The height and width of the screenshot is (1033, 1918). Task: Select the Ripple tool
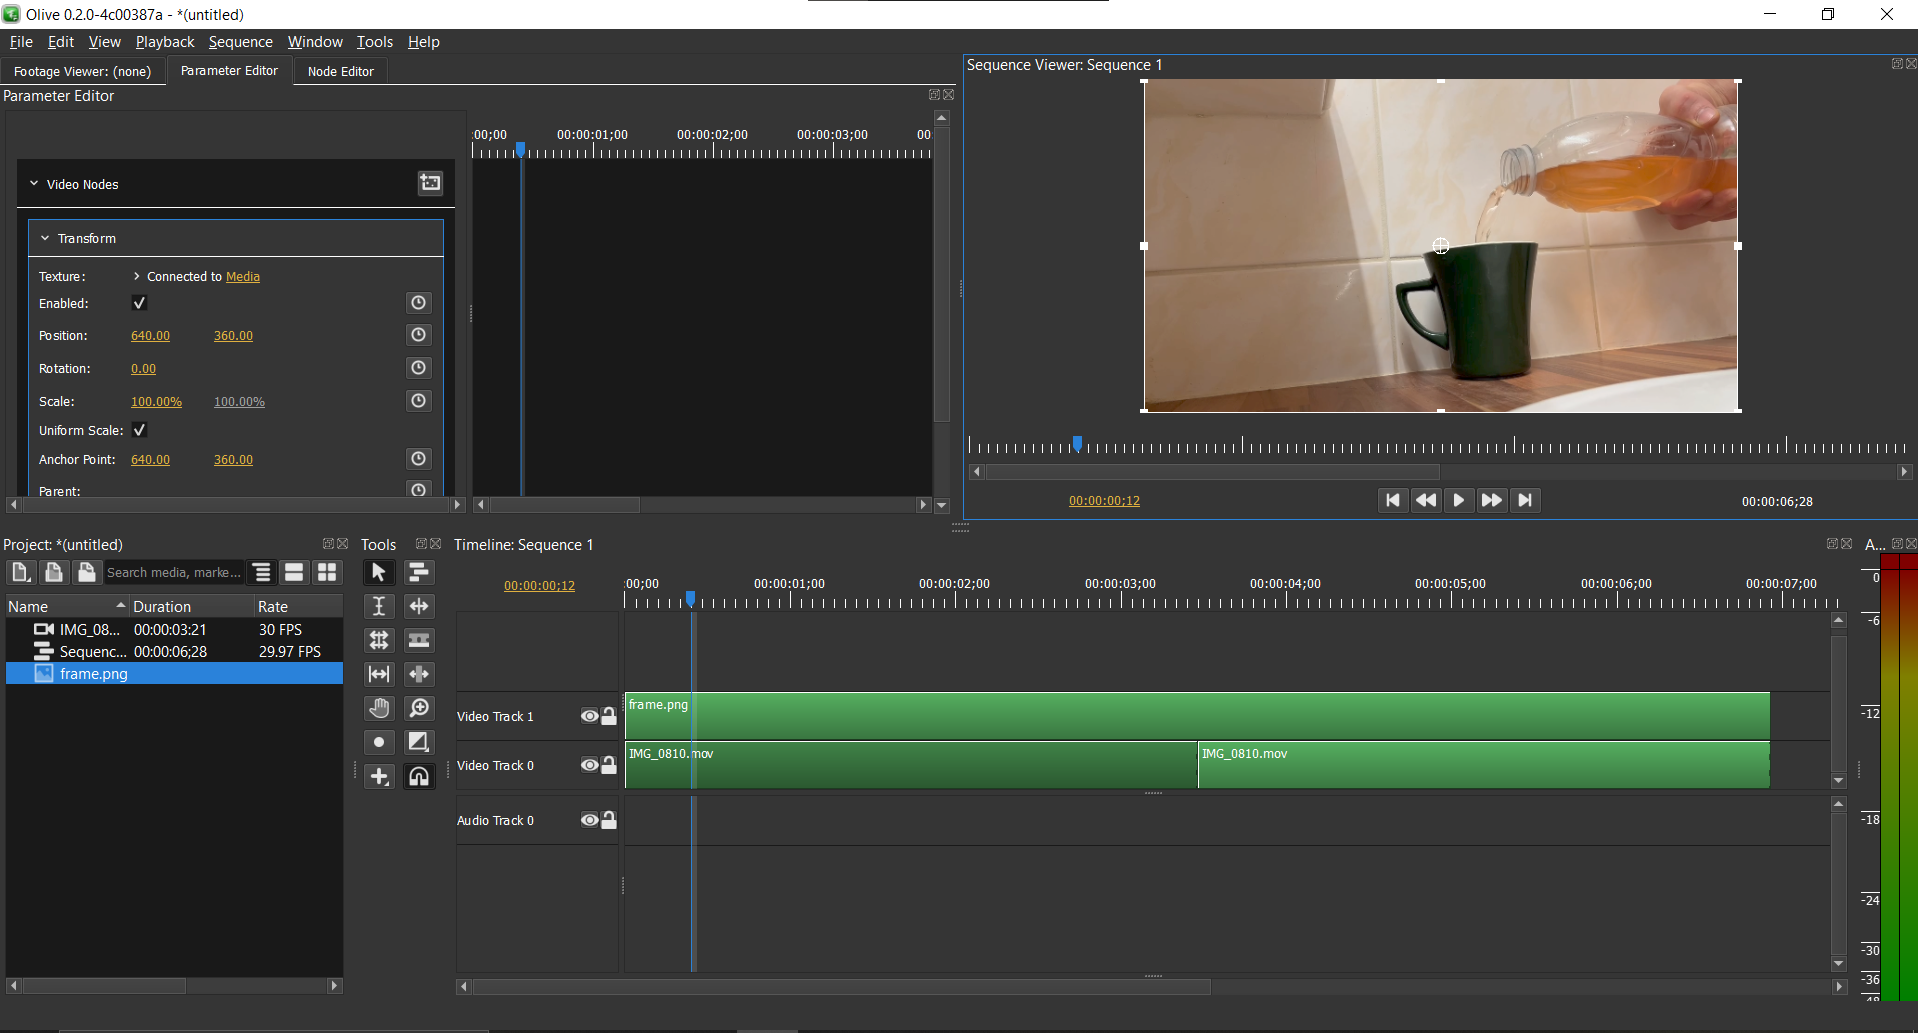click(x=419, y=606)
